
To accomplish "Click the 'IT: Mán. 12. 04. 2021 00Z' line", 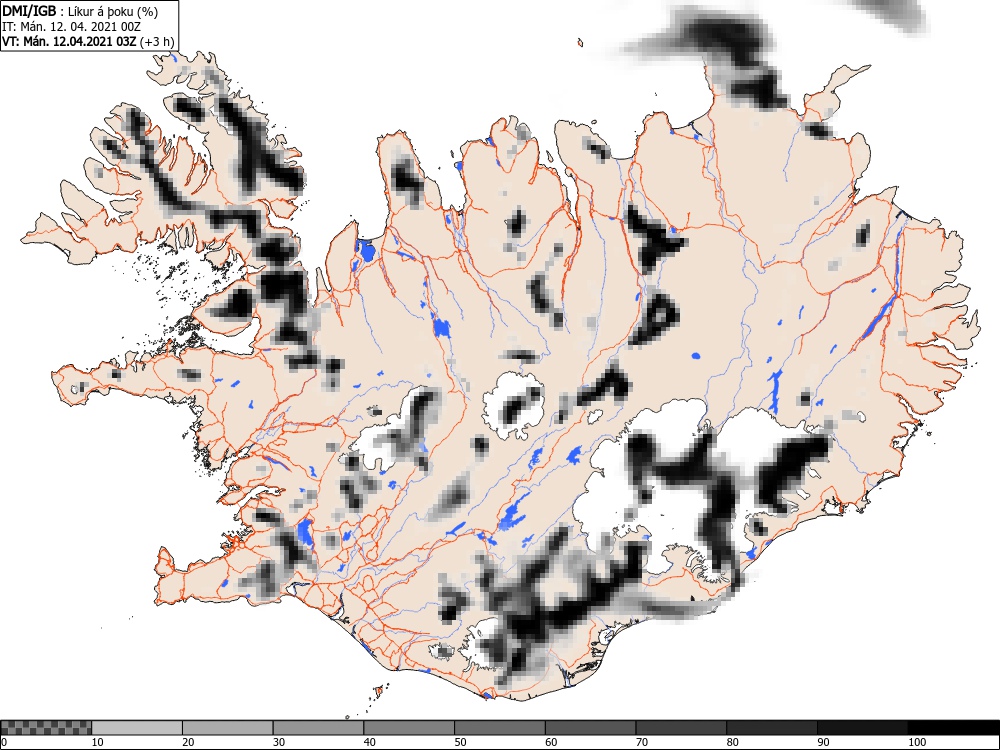I will click(x=71, y=27).
